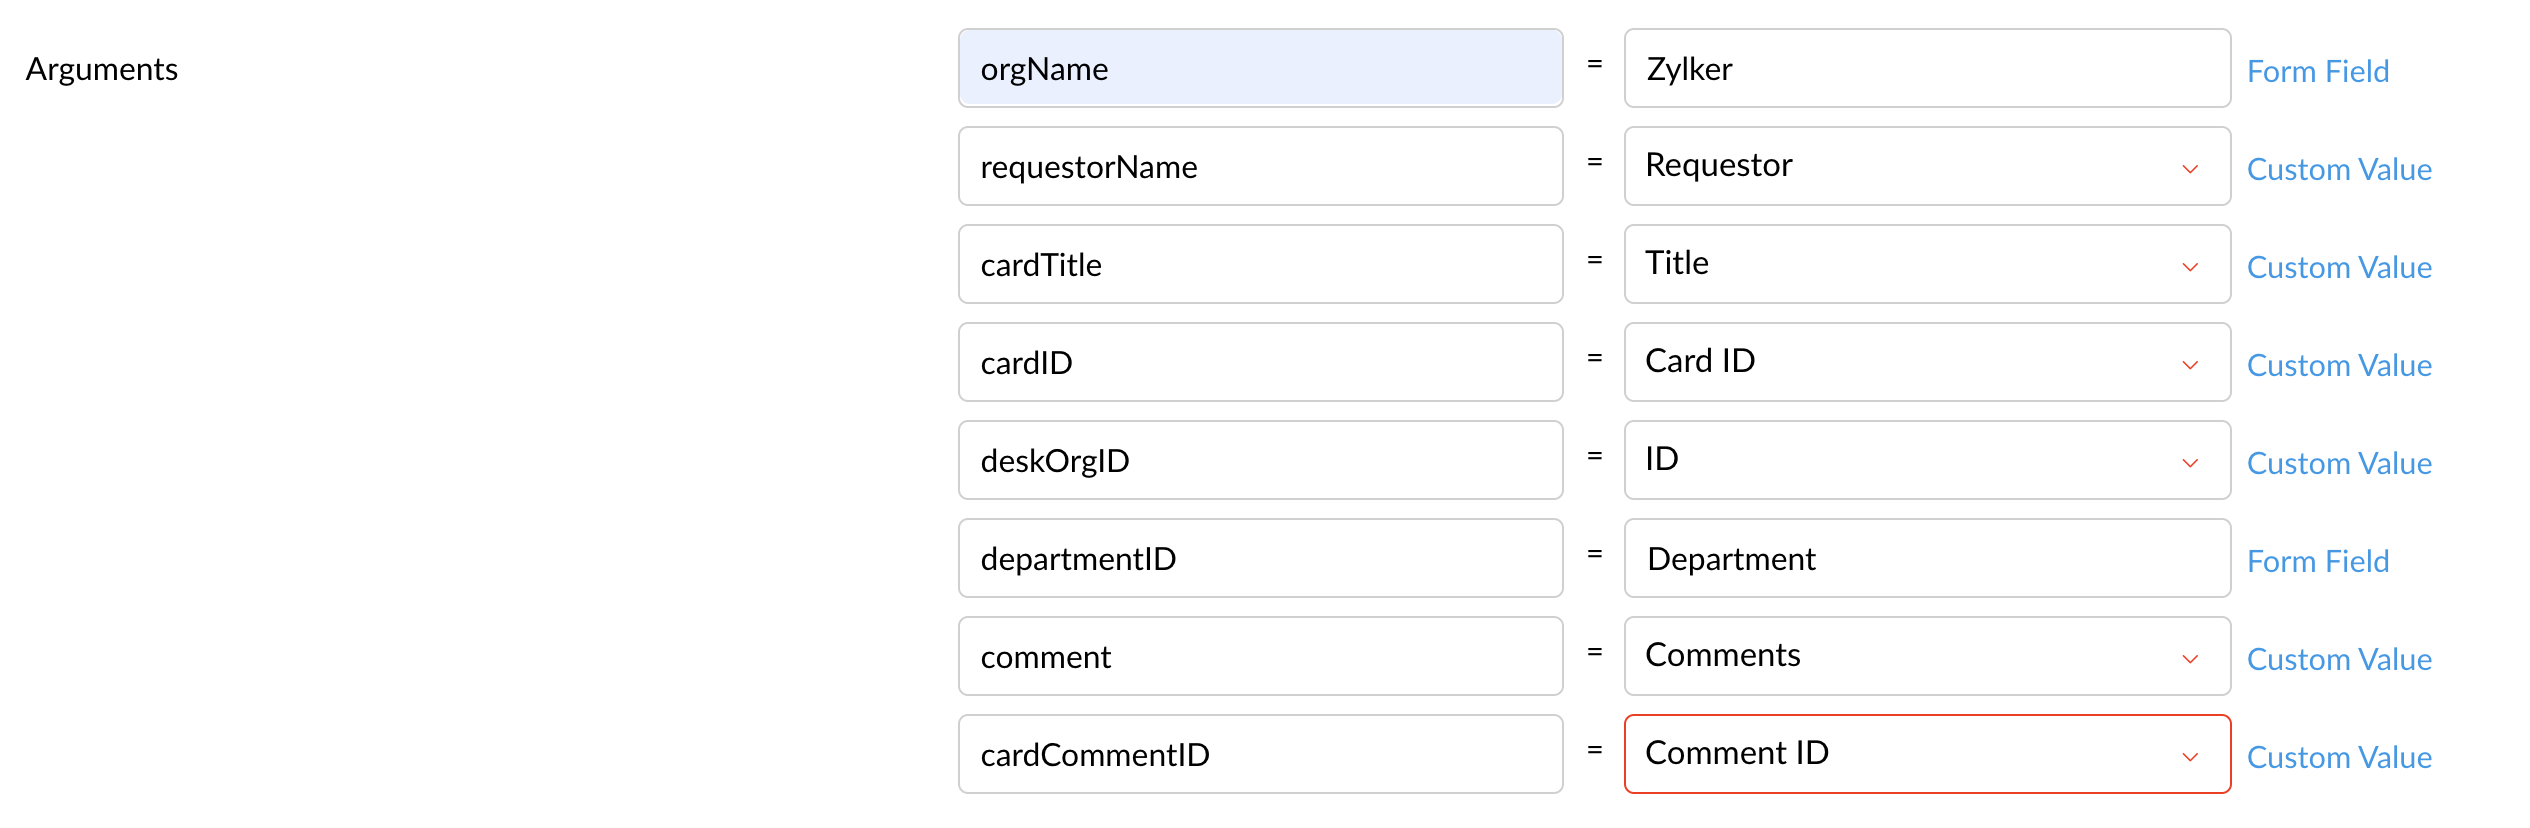Click the requestorName argument field
The image size is (2530, 828).
[1260, 167]
